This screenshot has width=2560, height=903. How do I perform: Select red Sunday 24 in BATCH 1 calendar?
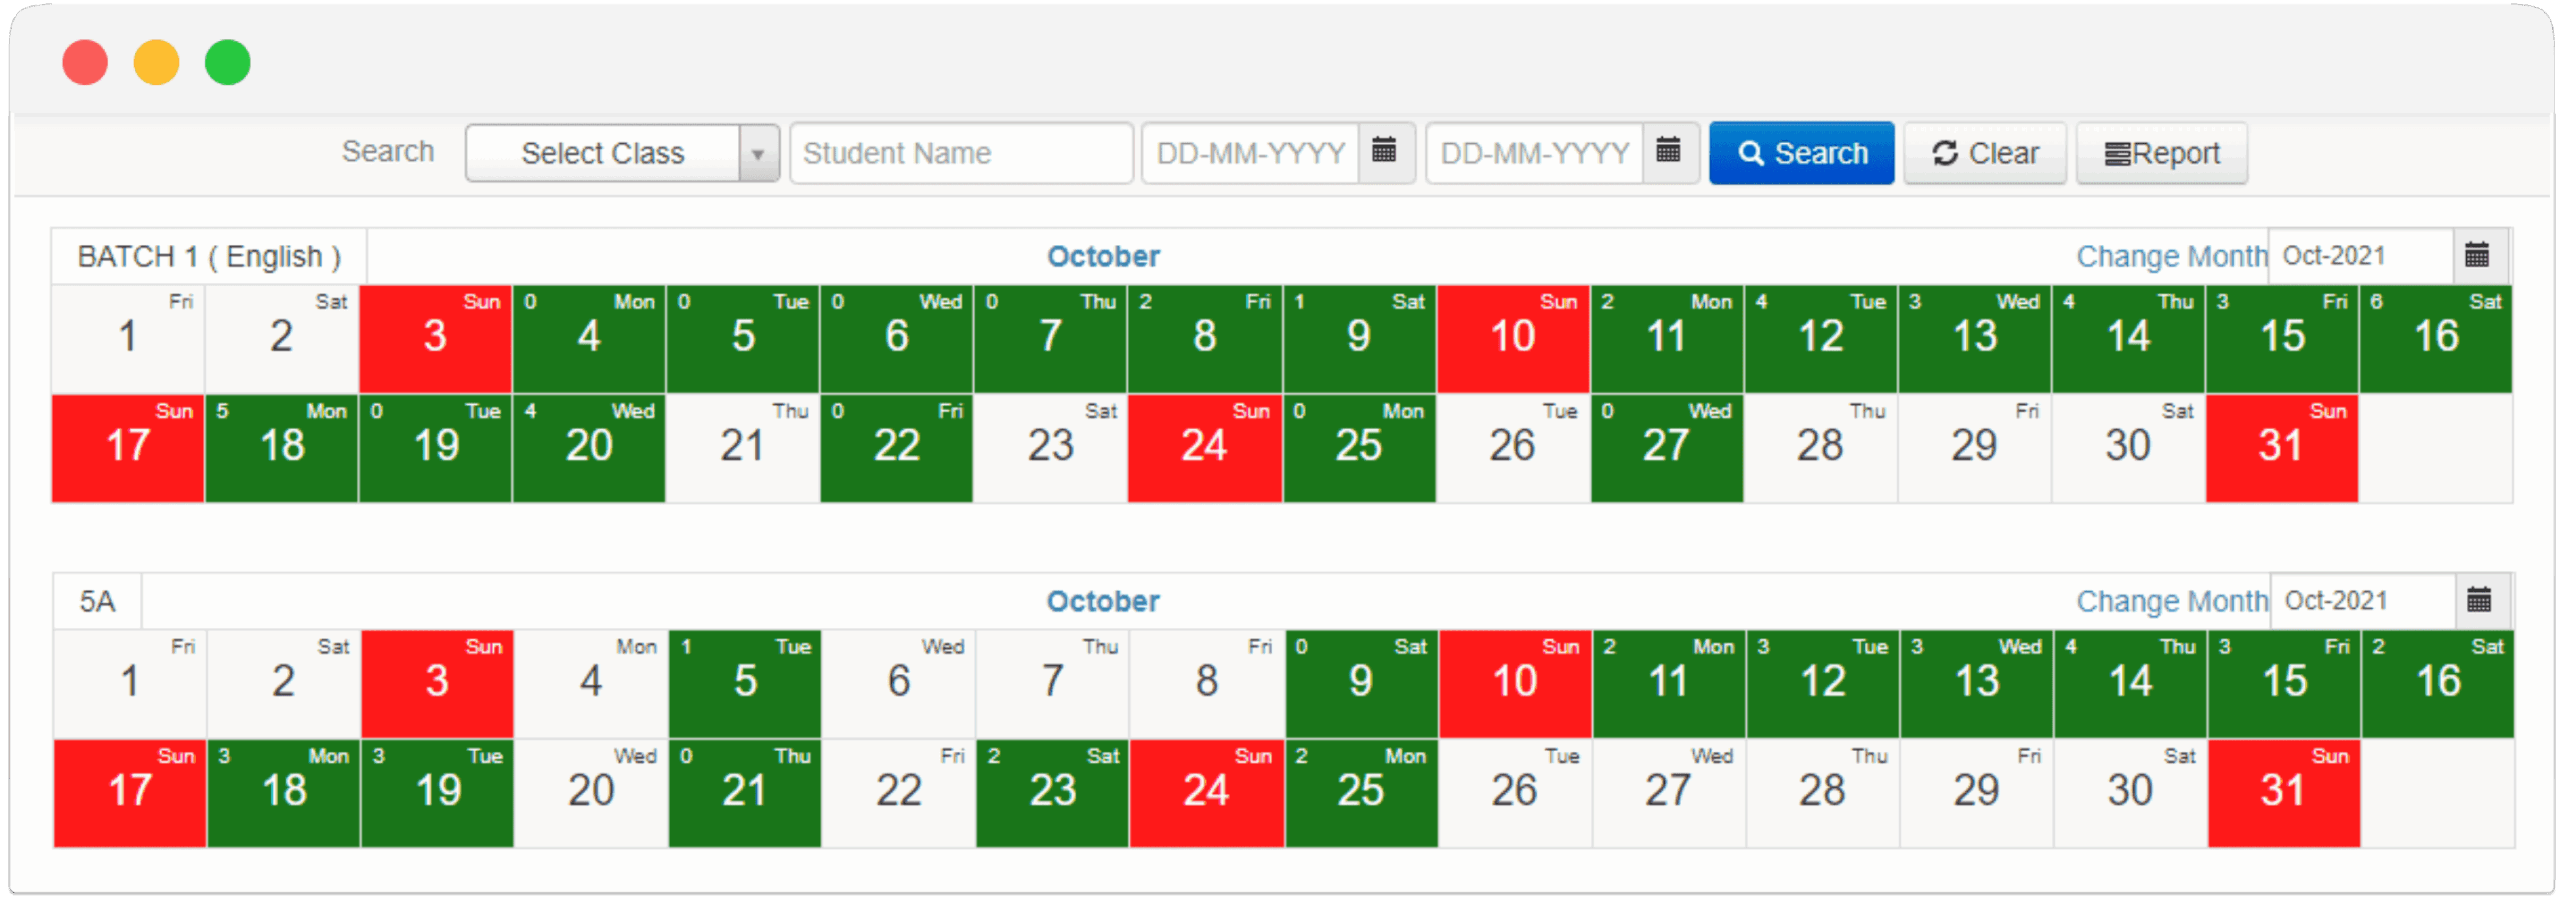point(1204,447)
